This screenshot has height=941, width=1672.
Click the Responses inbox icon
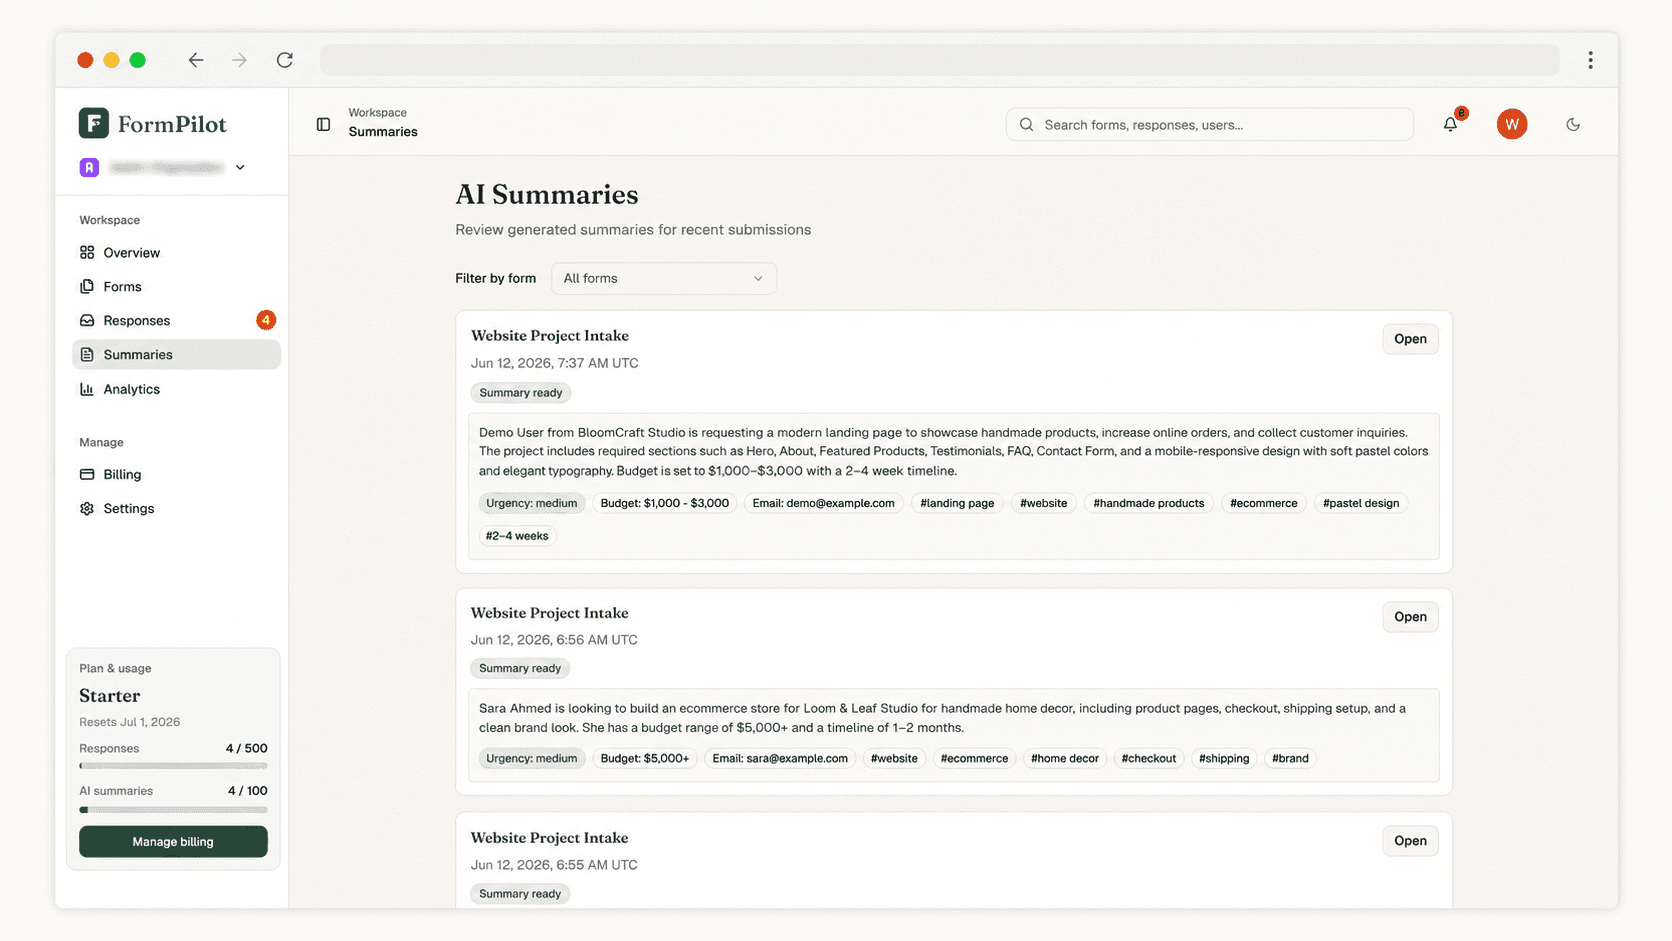pyautogui.click(x=87, y=321)
